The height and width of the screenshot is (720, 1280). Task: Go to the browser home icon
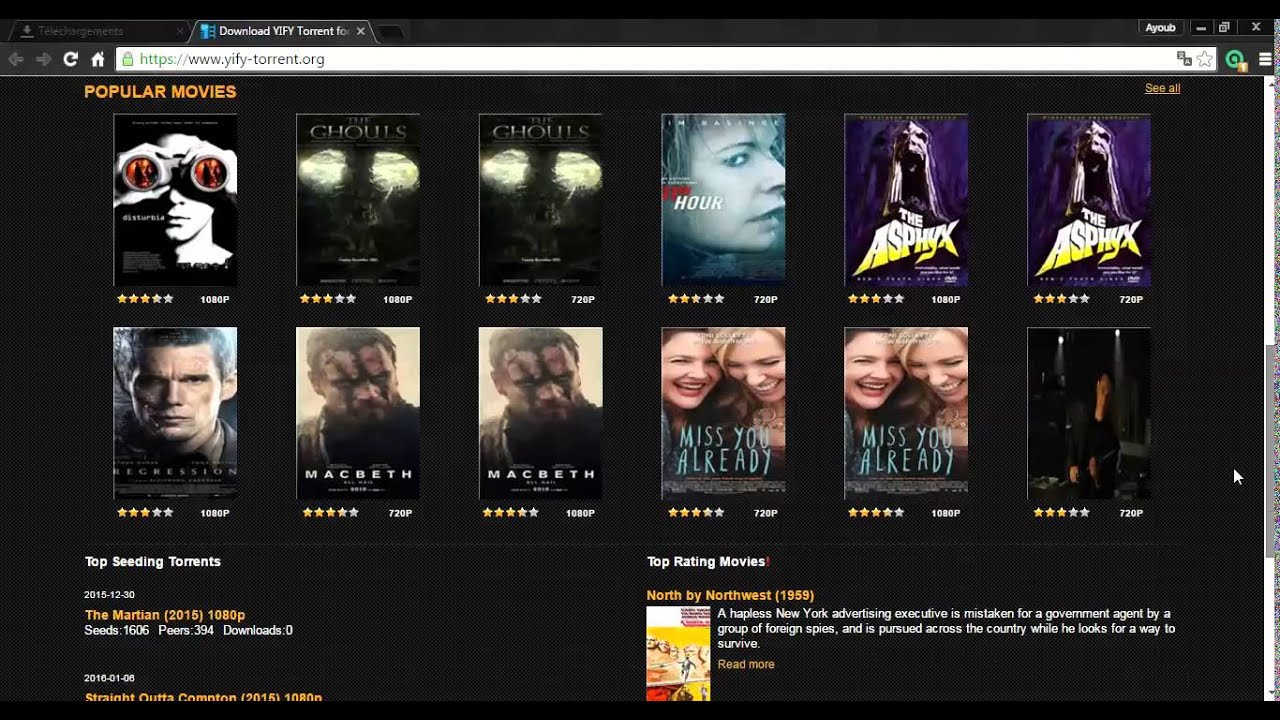pos(98,59)
